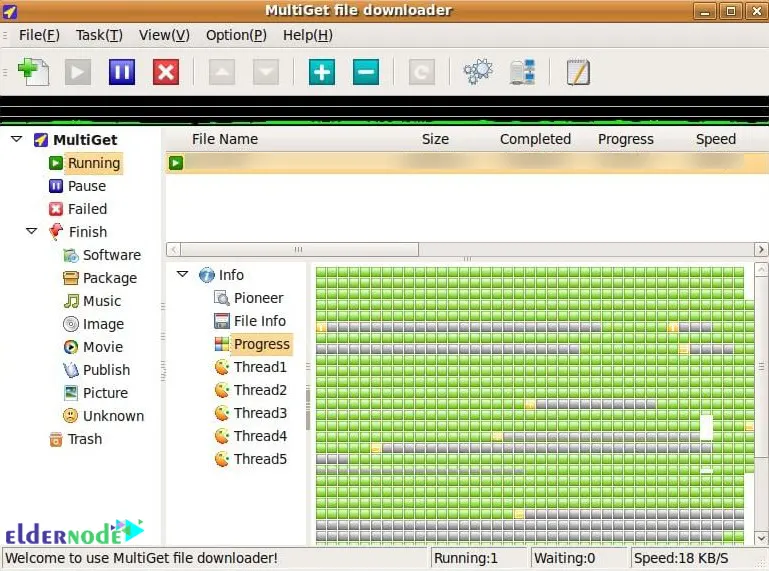Click the notepad with pencil icon
769x571 pixels.
(x=578, y=72)
